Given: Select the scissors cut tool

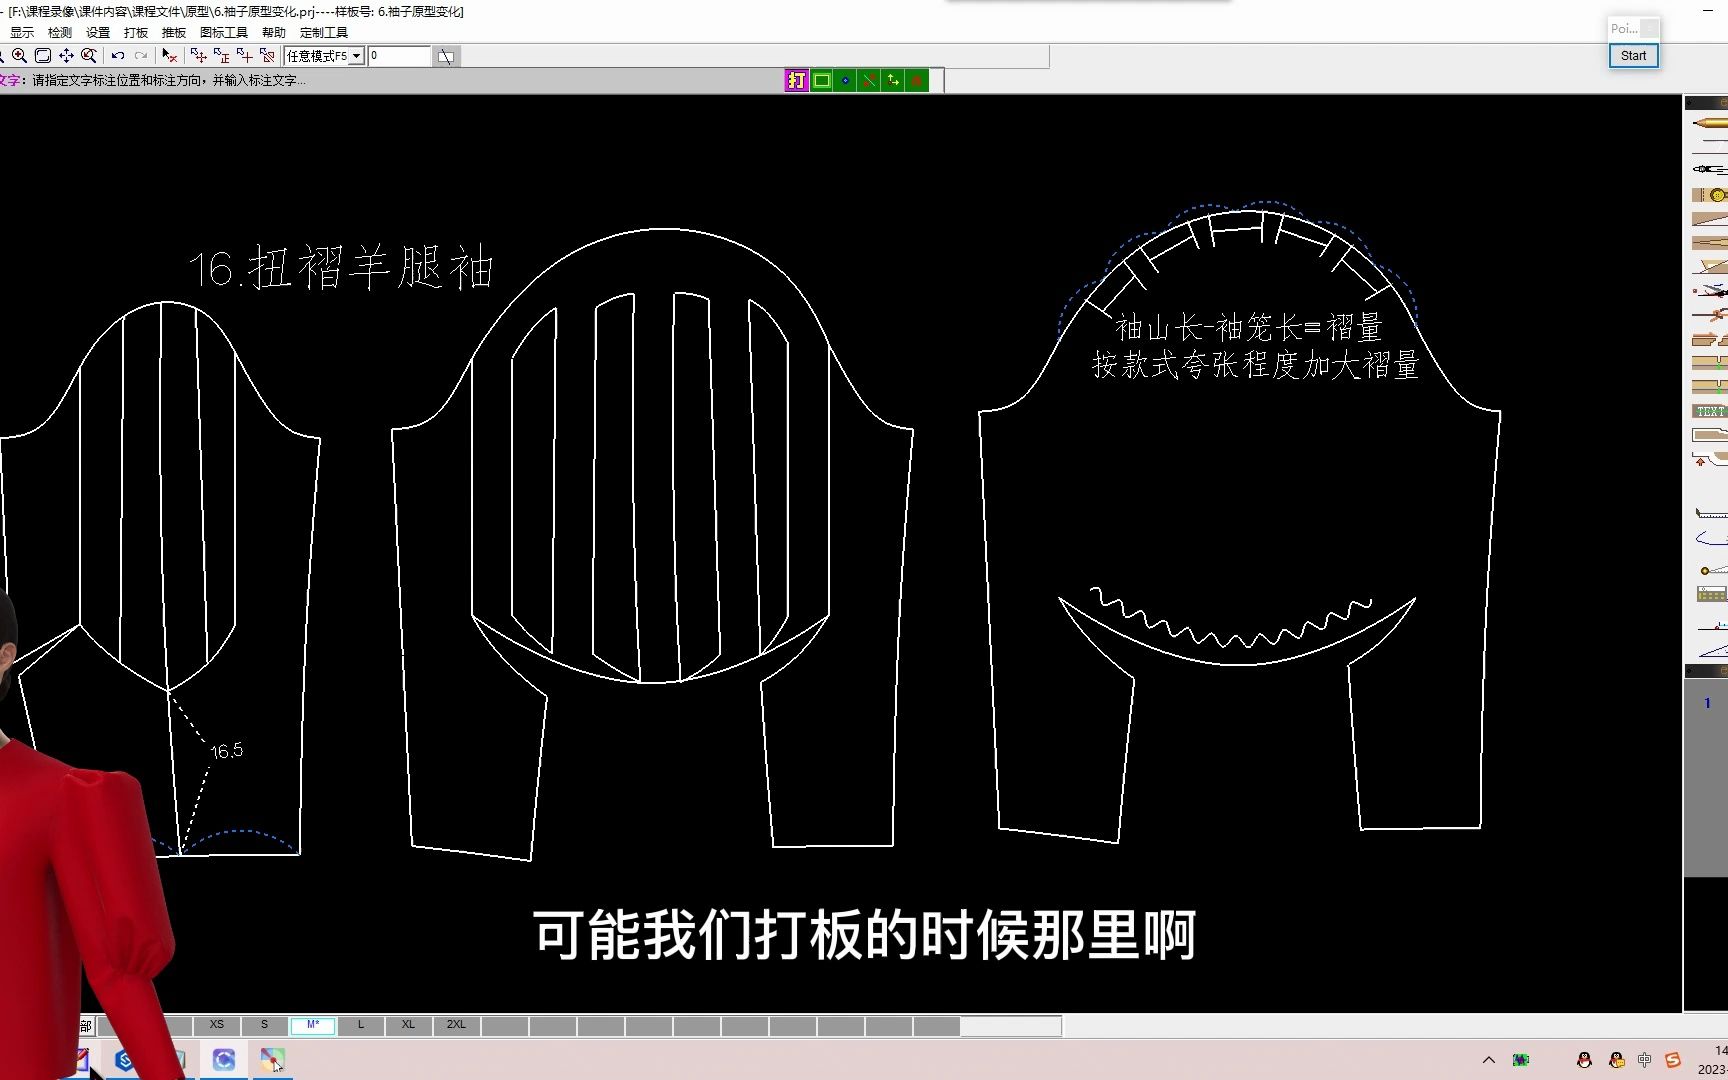Looking at the screenshot, I should tap(1710, 291).
